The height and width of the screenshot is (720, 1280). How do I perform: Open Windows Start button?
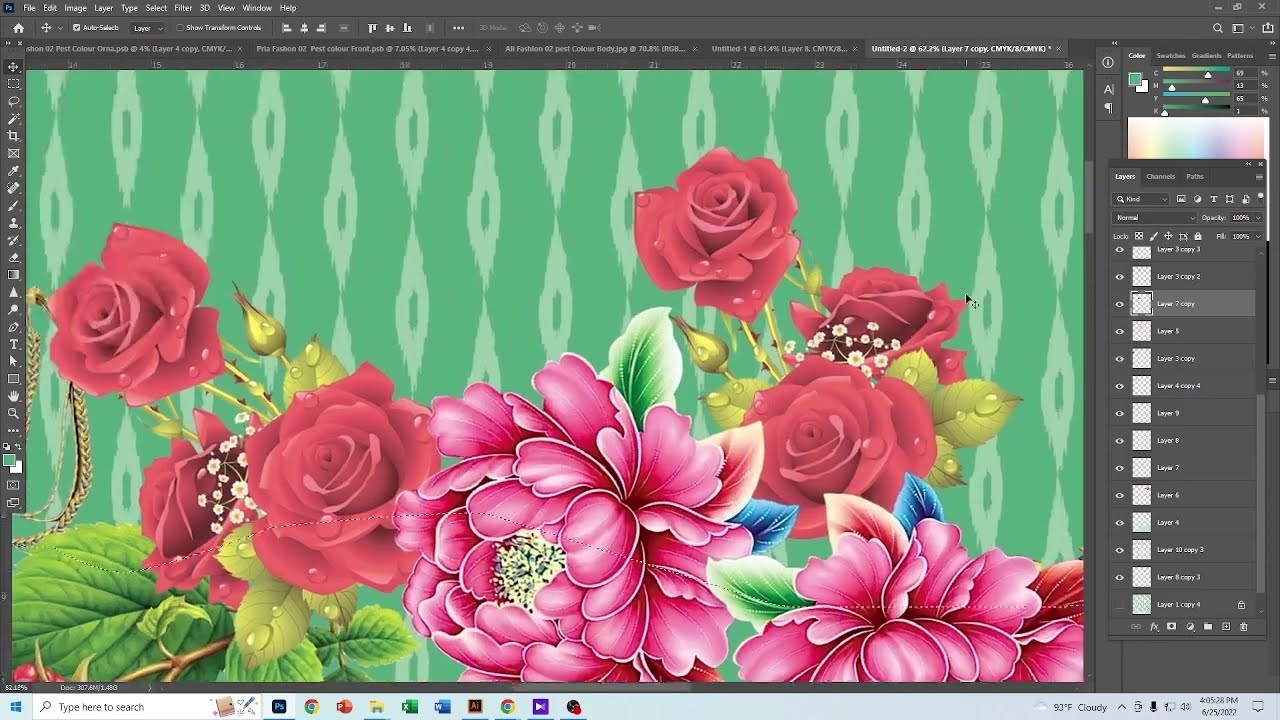[15, 707]
